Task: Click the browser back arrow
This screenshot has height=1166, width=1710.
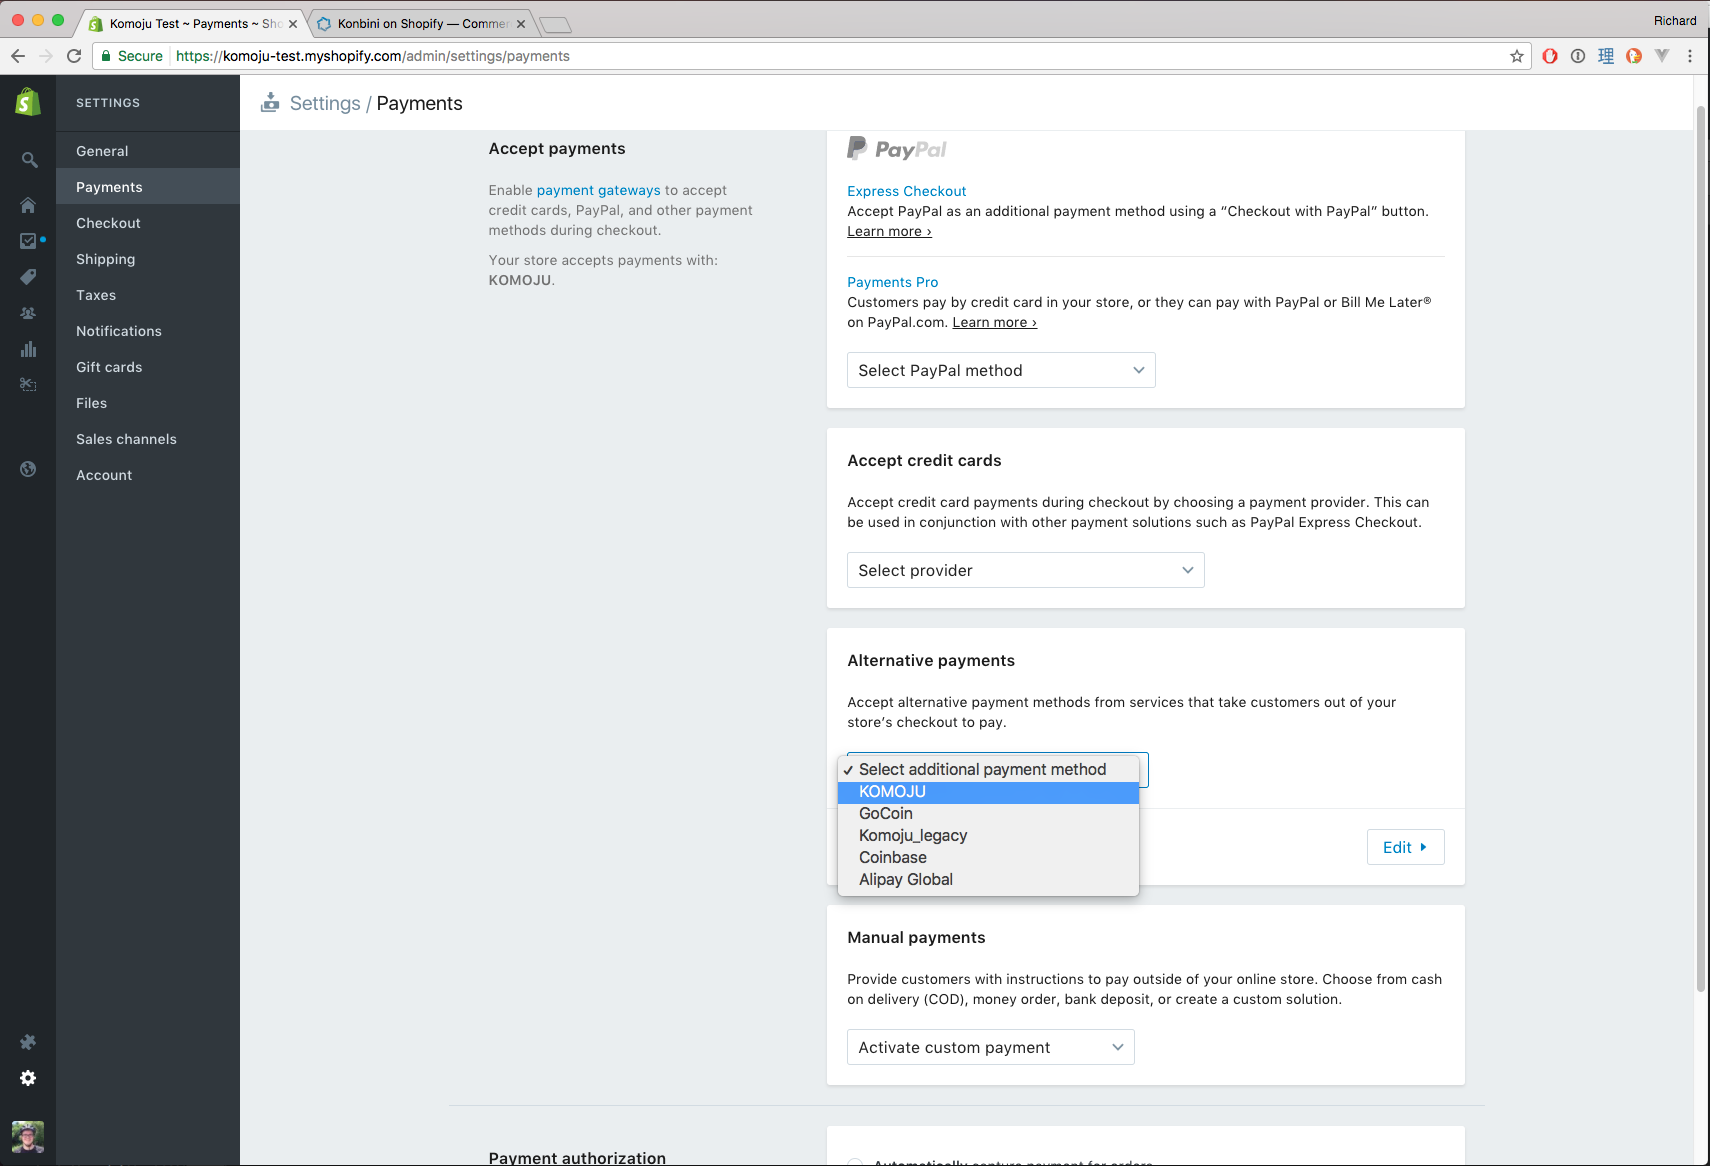Action: [18, 56]
